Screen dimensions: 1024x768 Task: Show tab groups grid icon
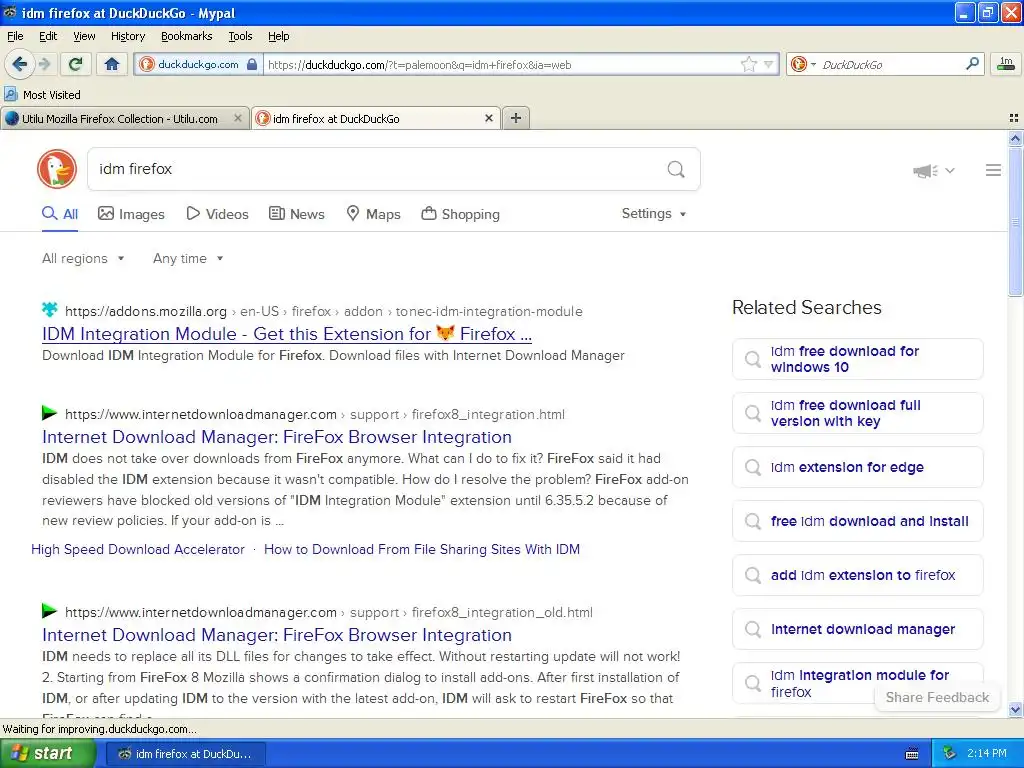1014,118
